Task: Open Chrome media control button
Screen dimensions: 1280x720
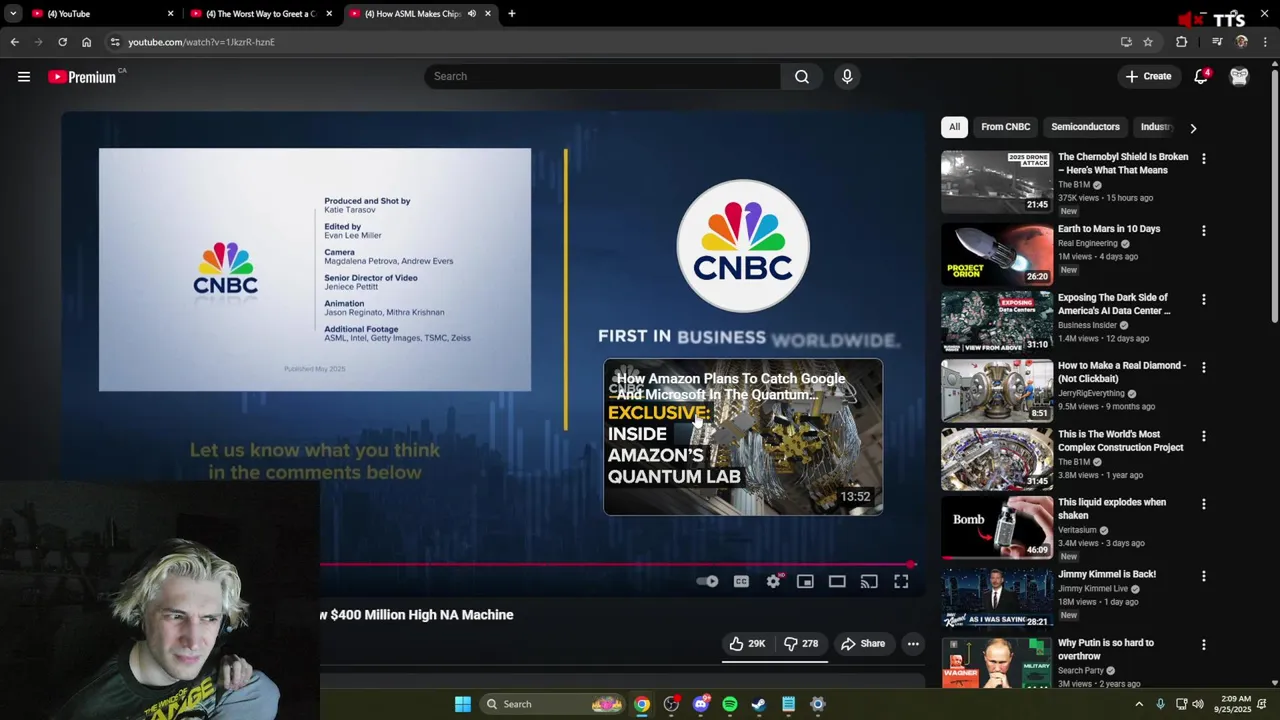Action: 1217,42
